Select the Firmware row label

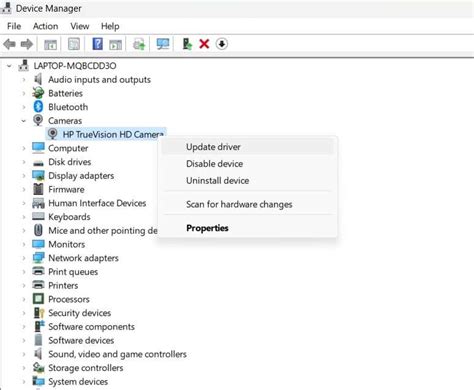(x=66, y=189)
